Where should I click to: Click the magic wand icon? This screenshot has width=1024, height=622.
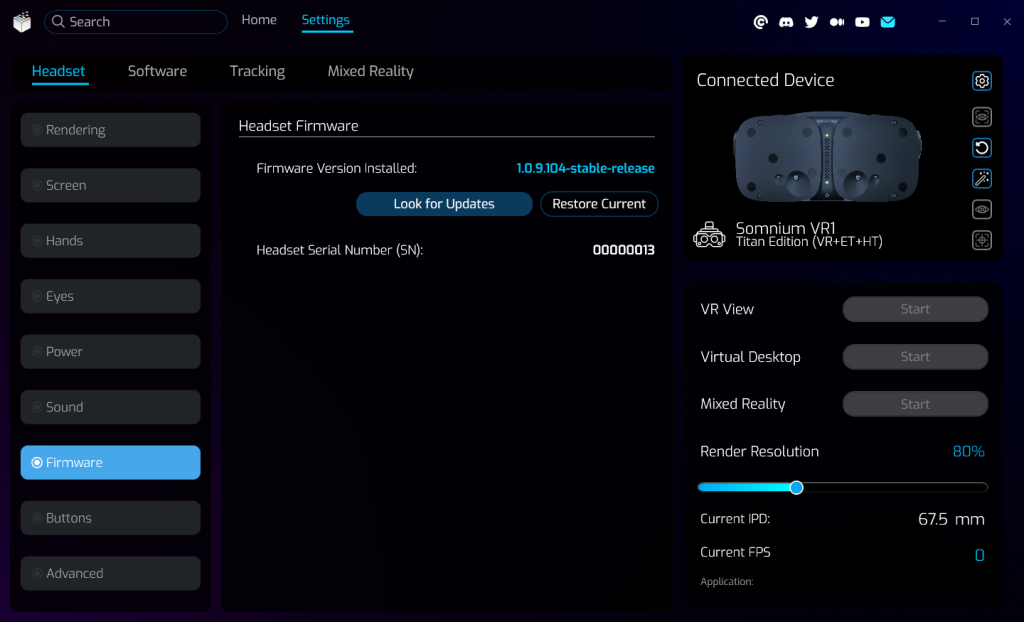pyautogui.click(x=982, y=178)
